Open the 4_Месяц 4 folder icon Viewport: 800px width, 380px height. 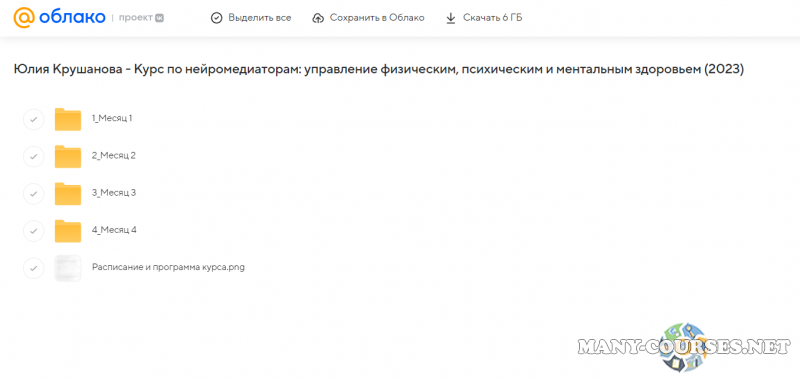coord(68,231)
